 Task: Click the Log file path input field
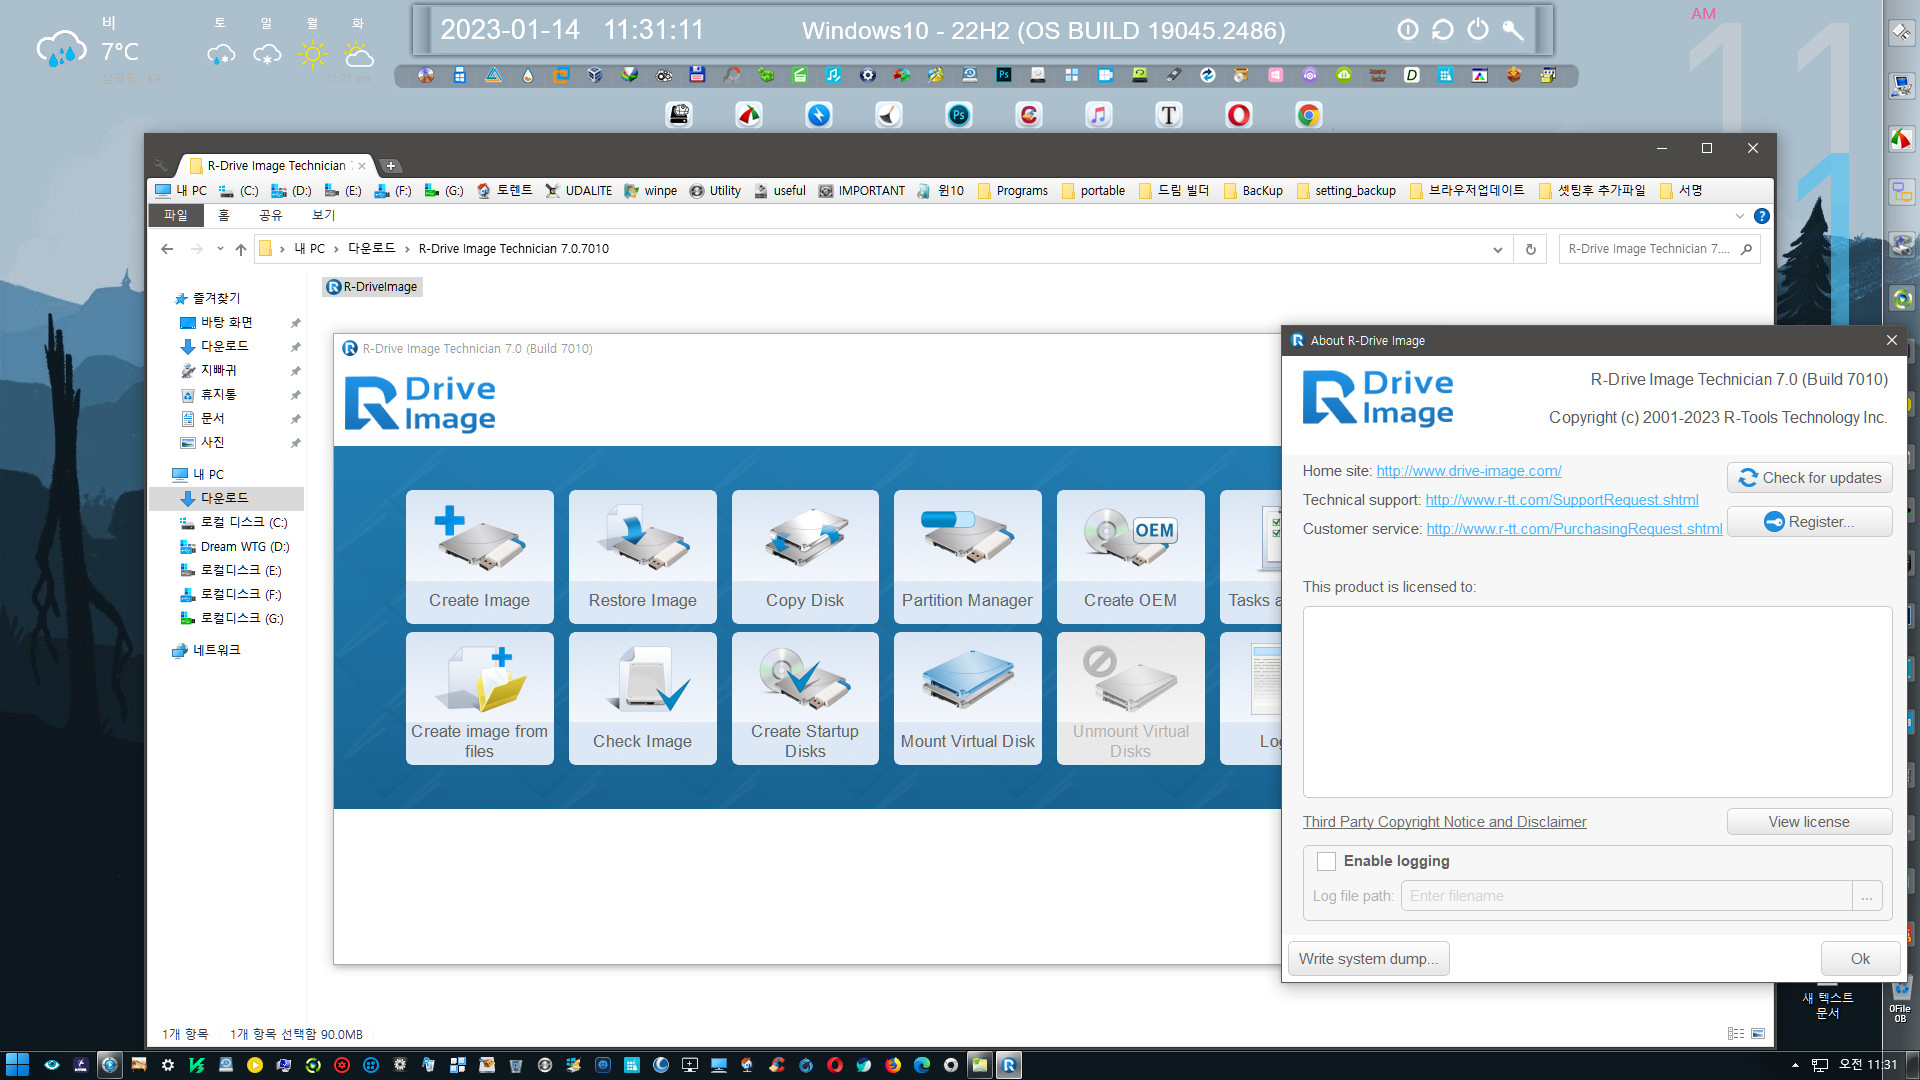(x=1626, y=896)
